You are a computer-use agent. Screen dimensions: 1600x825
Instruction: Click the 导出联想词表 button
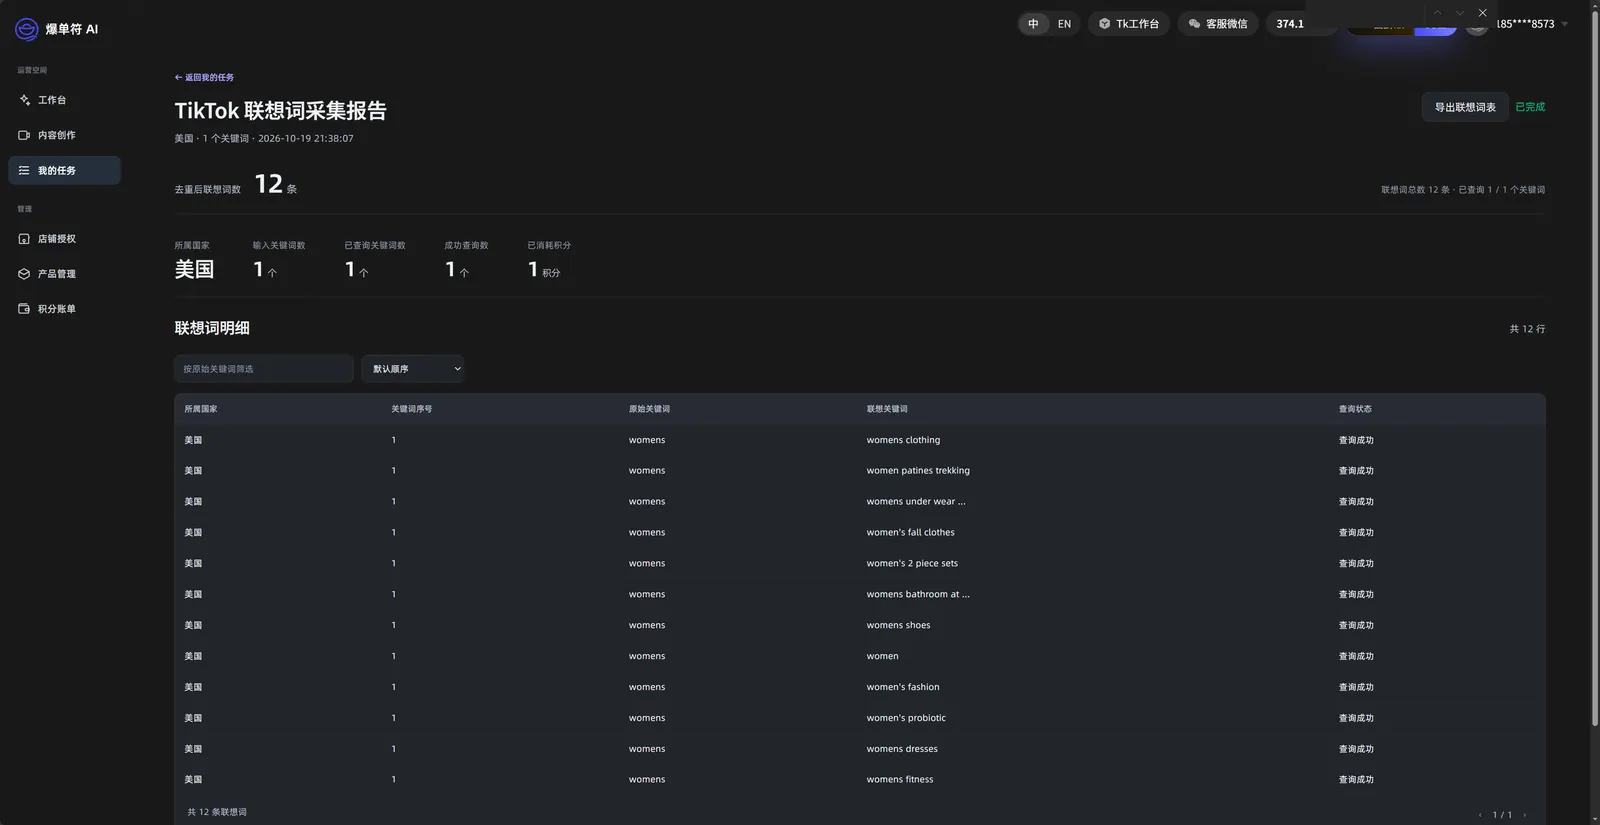(1465, 107)
